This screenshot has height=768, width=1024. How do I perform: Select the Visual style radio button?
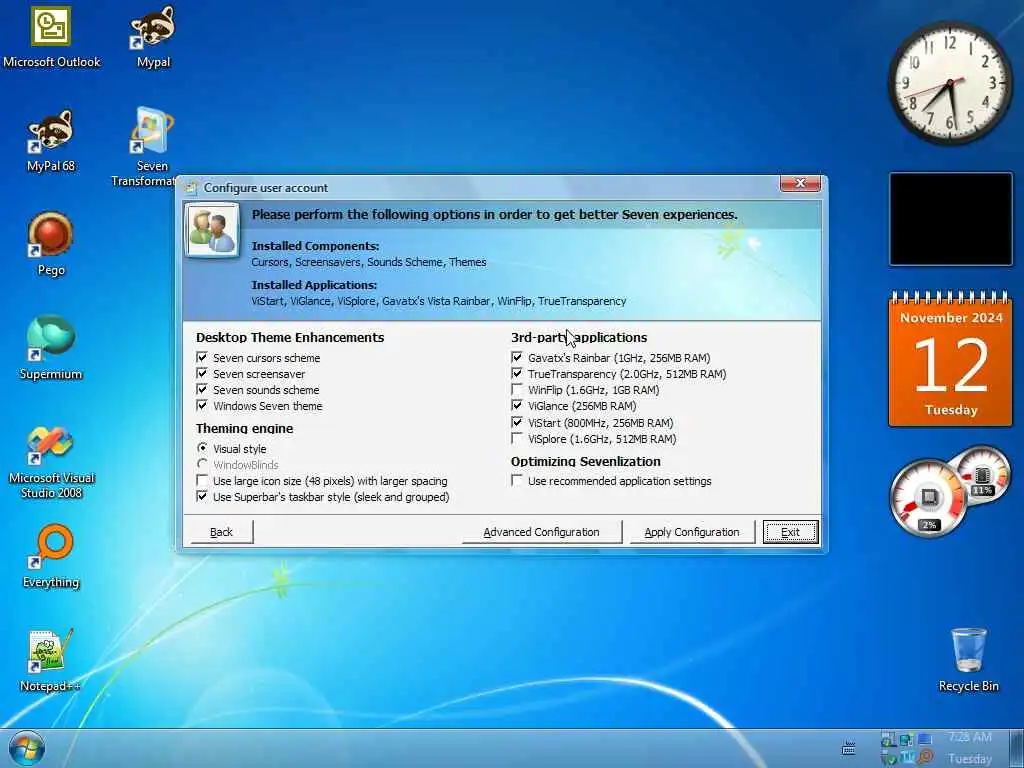pos(202,448)
